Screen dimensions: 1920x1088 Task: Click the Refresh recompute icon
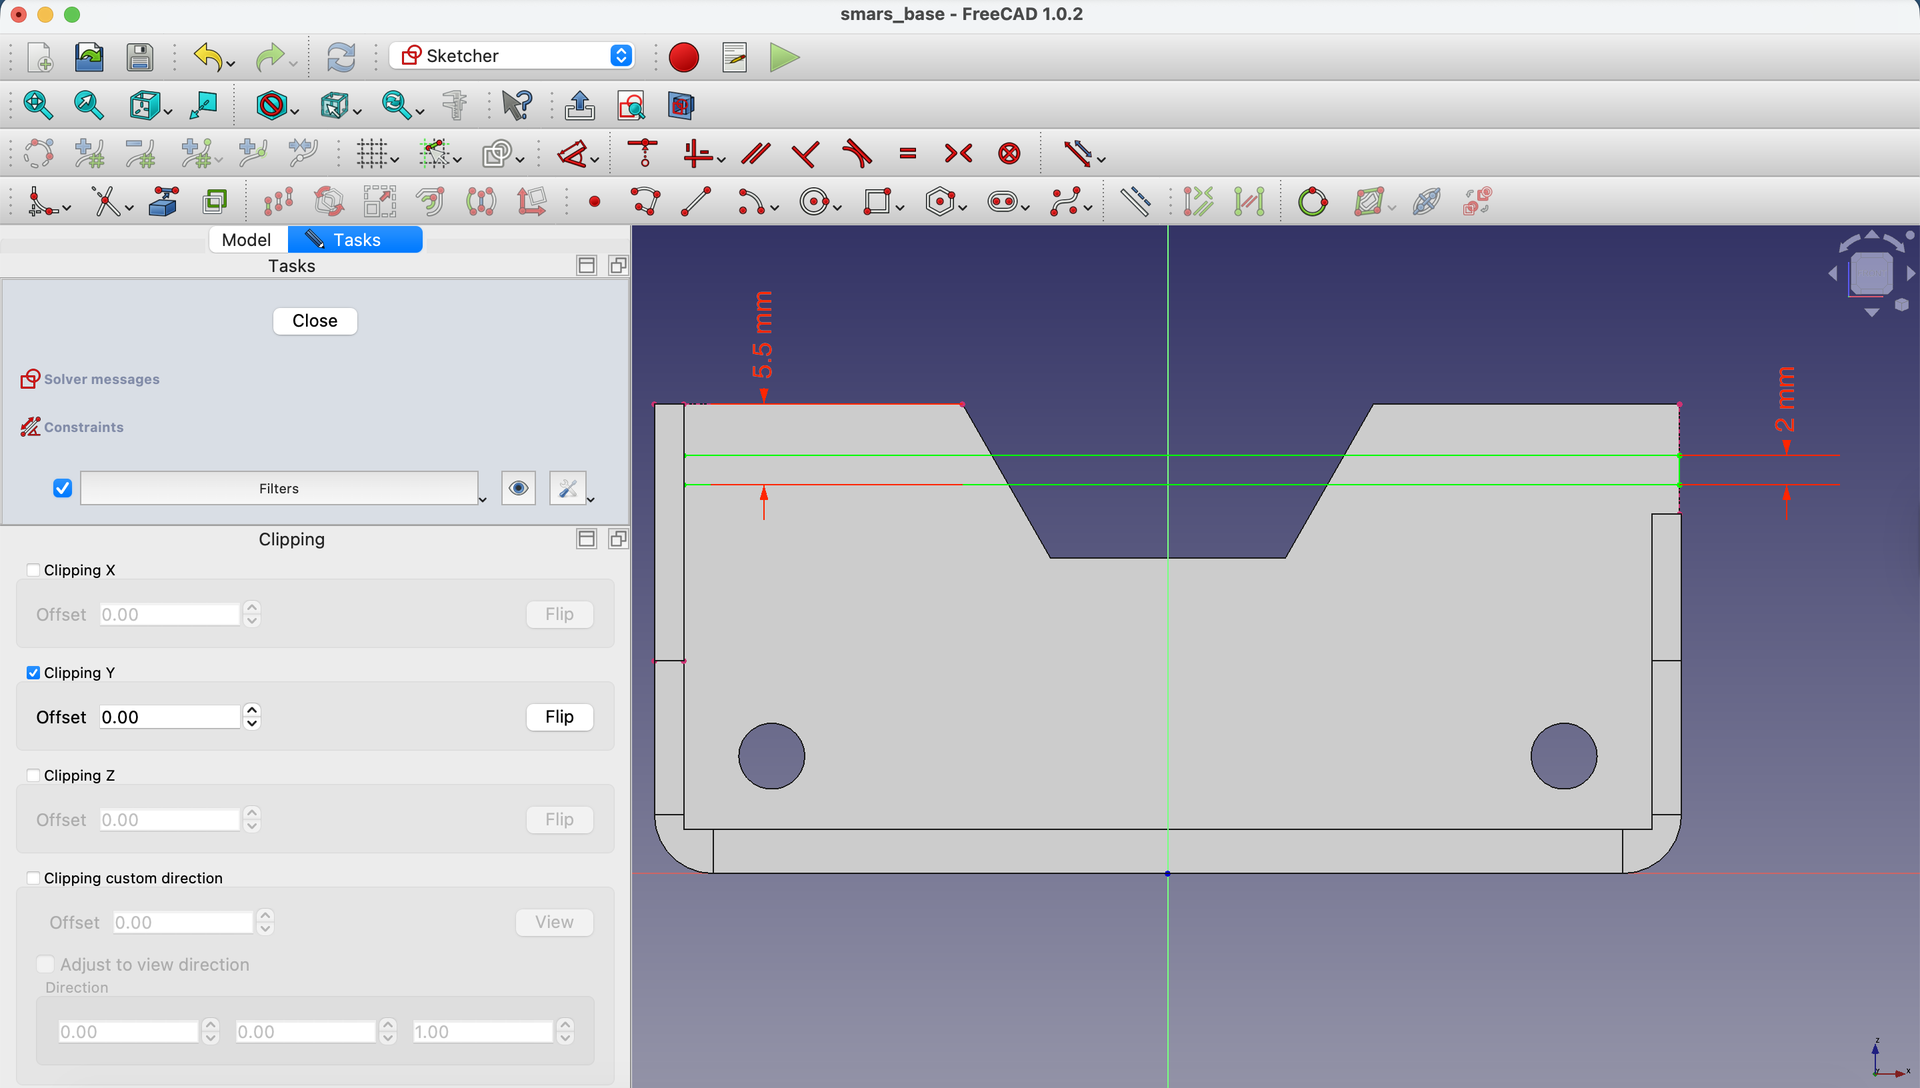341,57
